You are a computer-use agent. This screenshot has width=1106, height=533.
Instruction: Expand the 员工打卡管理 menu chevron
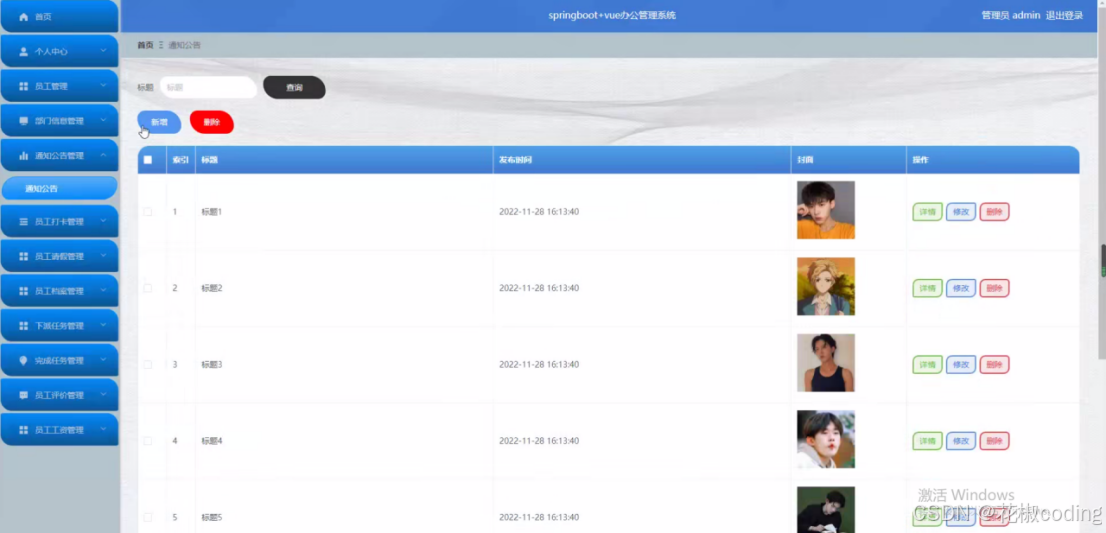[x=103, y=221]
